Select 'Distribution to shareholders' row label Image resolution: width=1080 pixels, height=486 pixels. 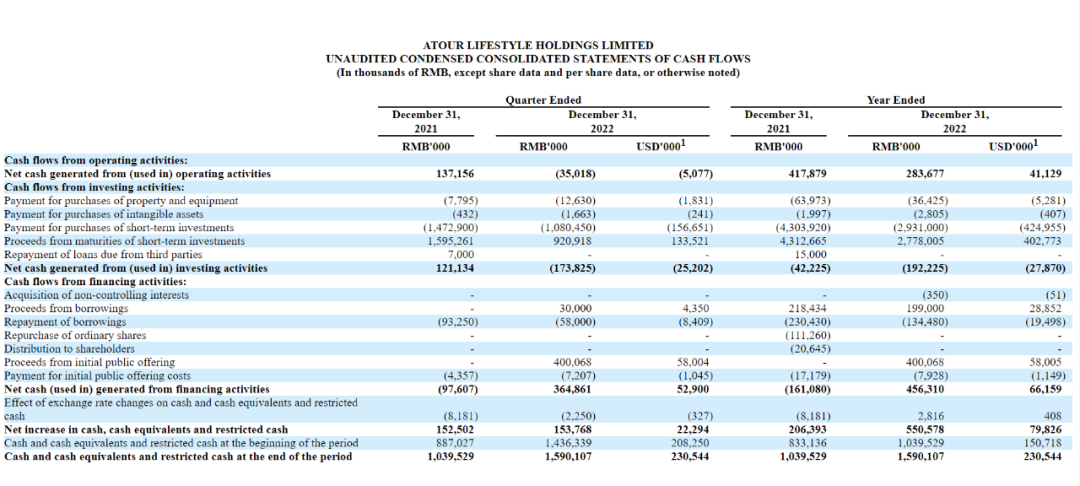pyautogui.click(x=71, y=348)
